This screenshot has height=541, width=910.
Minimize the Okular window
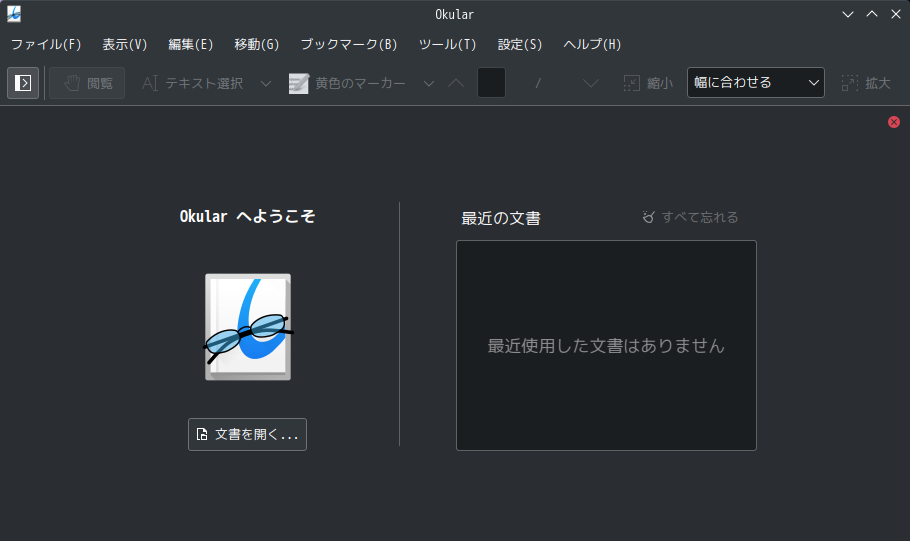tap(848, 14)
